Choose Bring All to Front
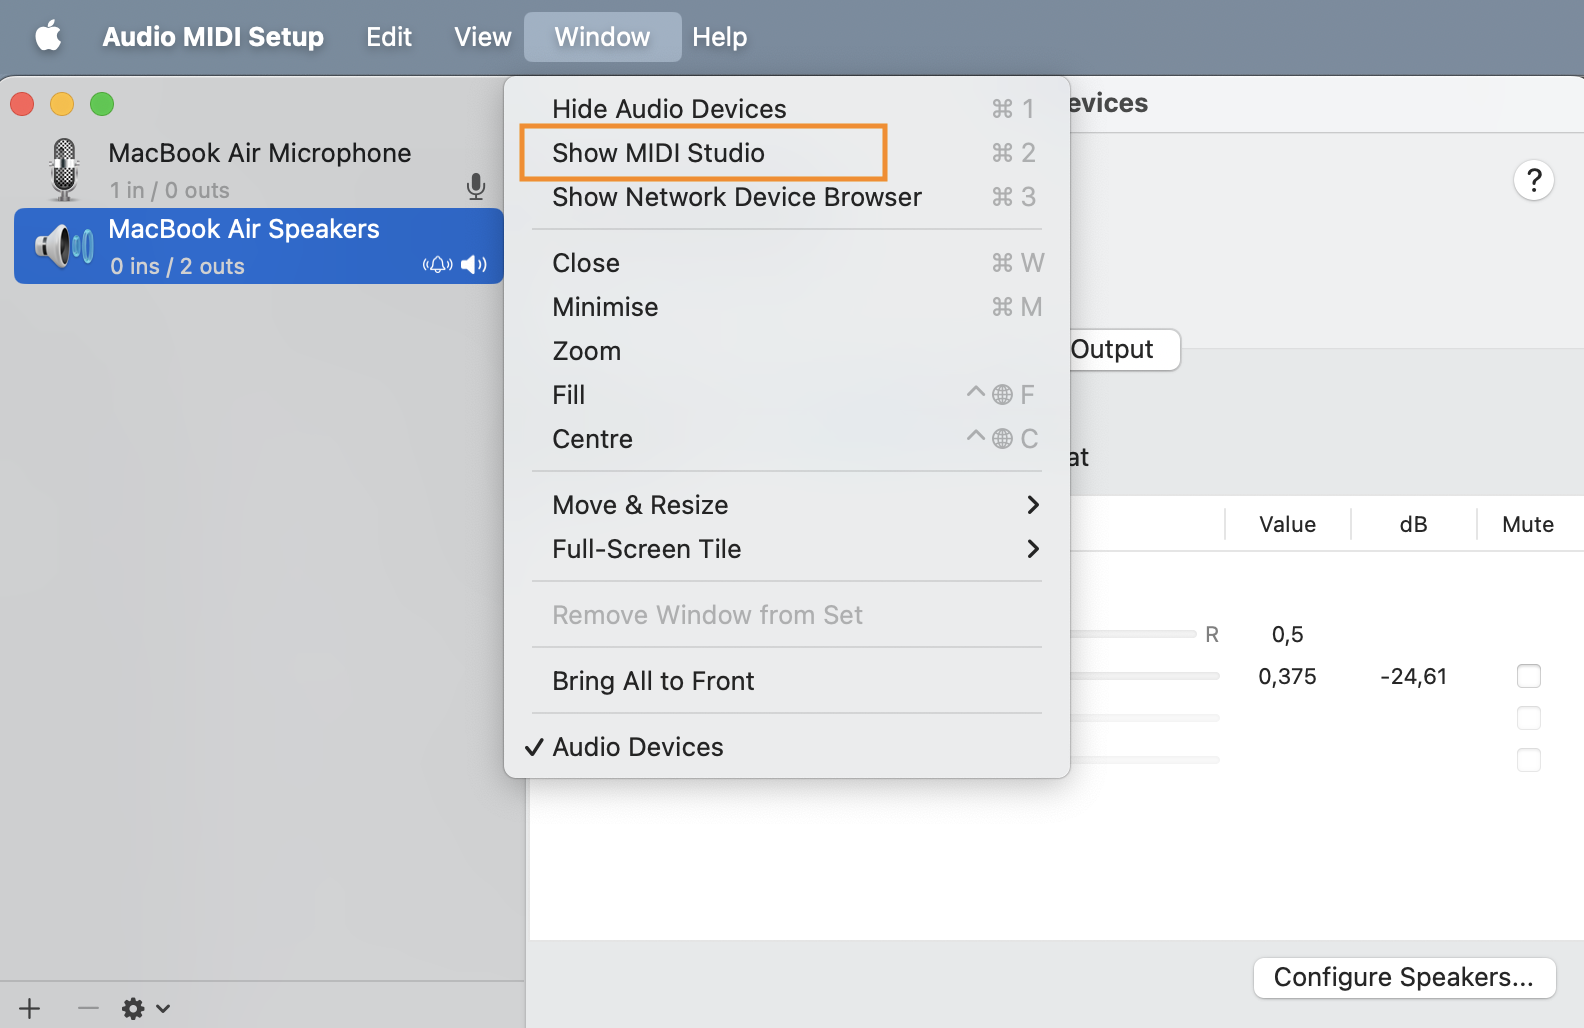Image resolution: width=1584 pixels, height=1028 pixels. click(x=787, y=681)
